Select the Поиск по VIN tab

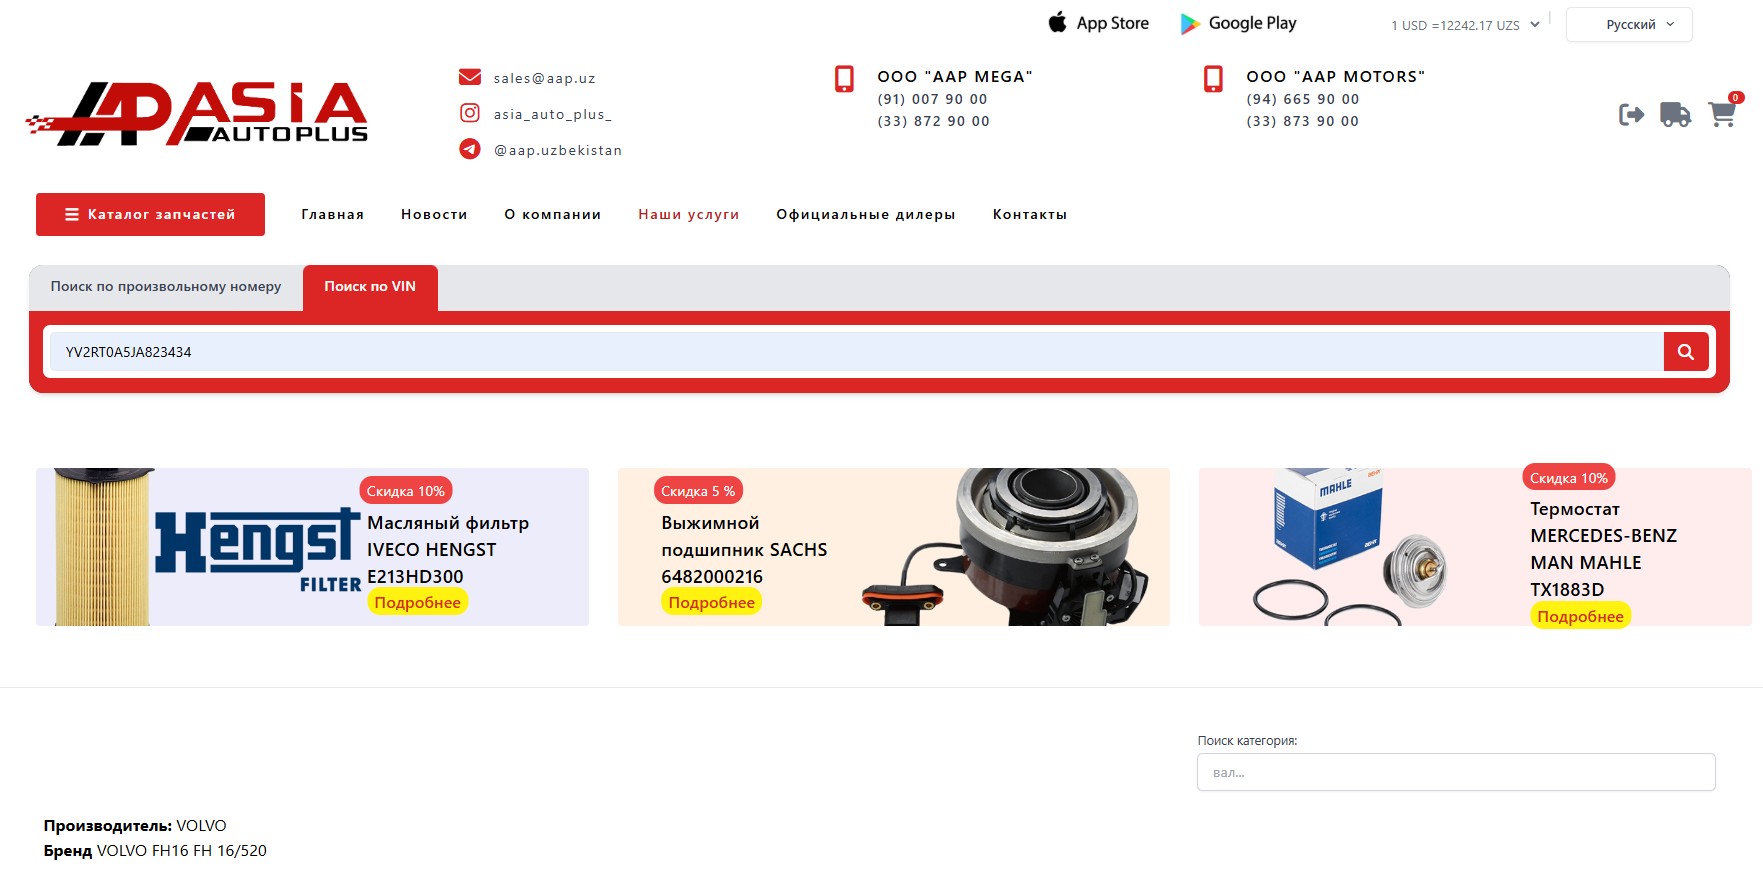[x=370, y=287]
